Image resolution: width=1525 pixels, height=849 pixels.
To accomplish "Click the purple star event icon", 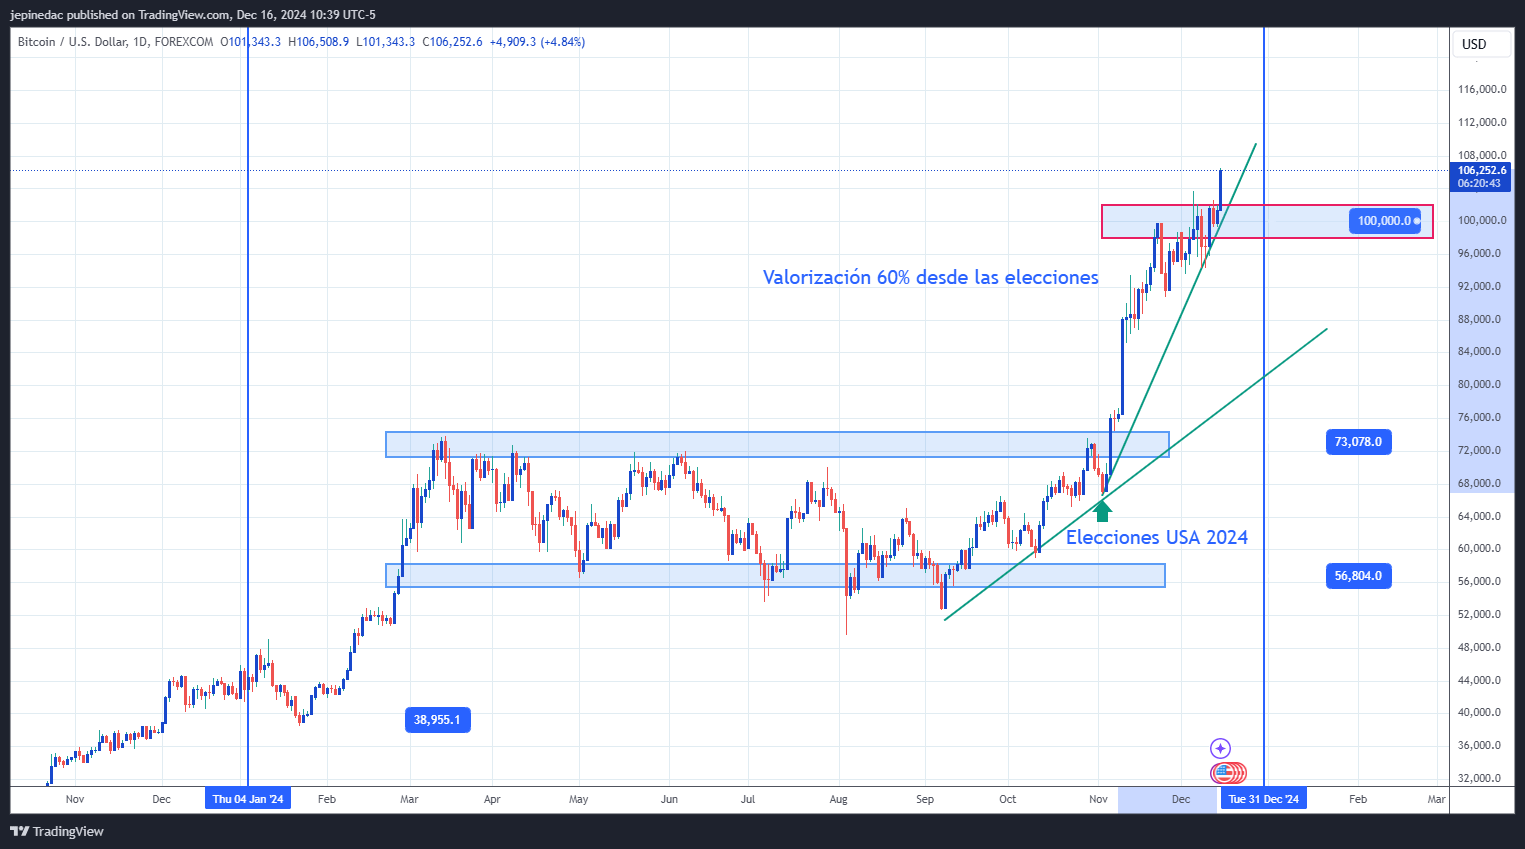I will [1220, 748].
